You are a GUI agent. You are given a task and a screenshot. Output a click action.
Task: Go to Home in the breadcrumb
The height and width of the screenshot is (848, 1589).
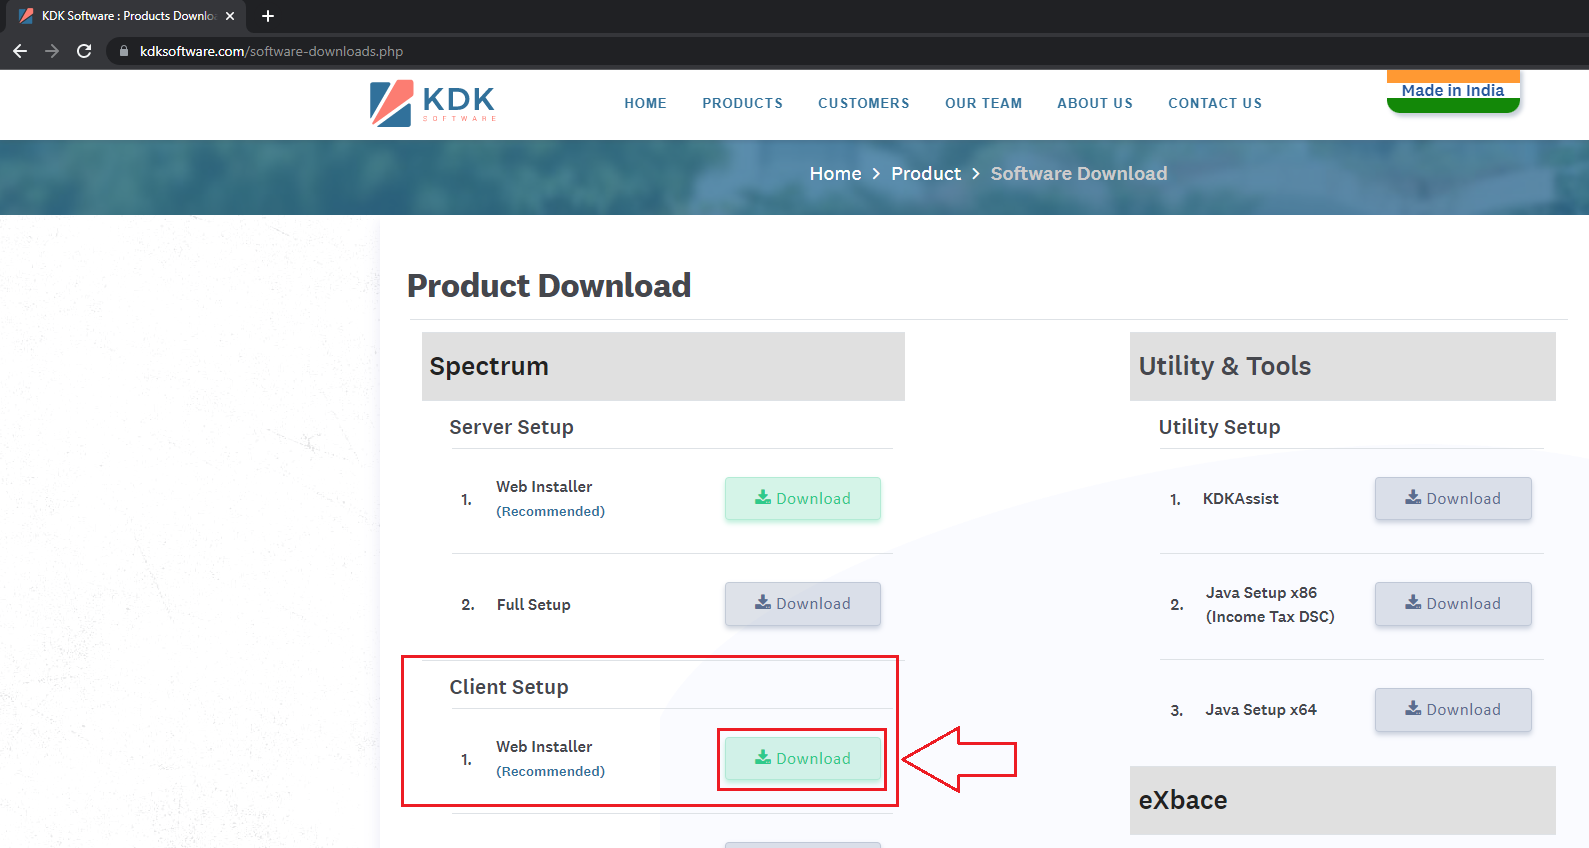pos(835,174)
